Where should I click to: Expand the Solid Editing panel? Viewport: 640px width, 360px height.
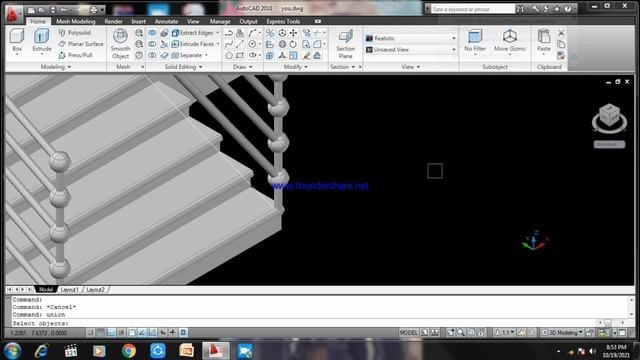coord(183,67)
